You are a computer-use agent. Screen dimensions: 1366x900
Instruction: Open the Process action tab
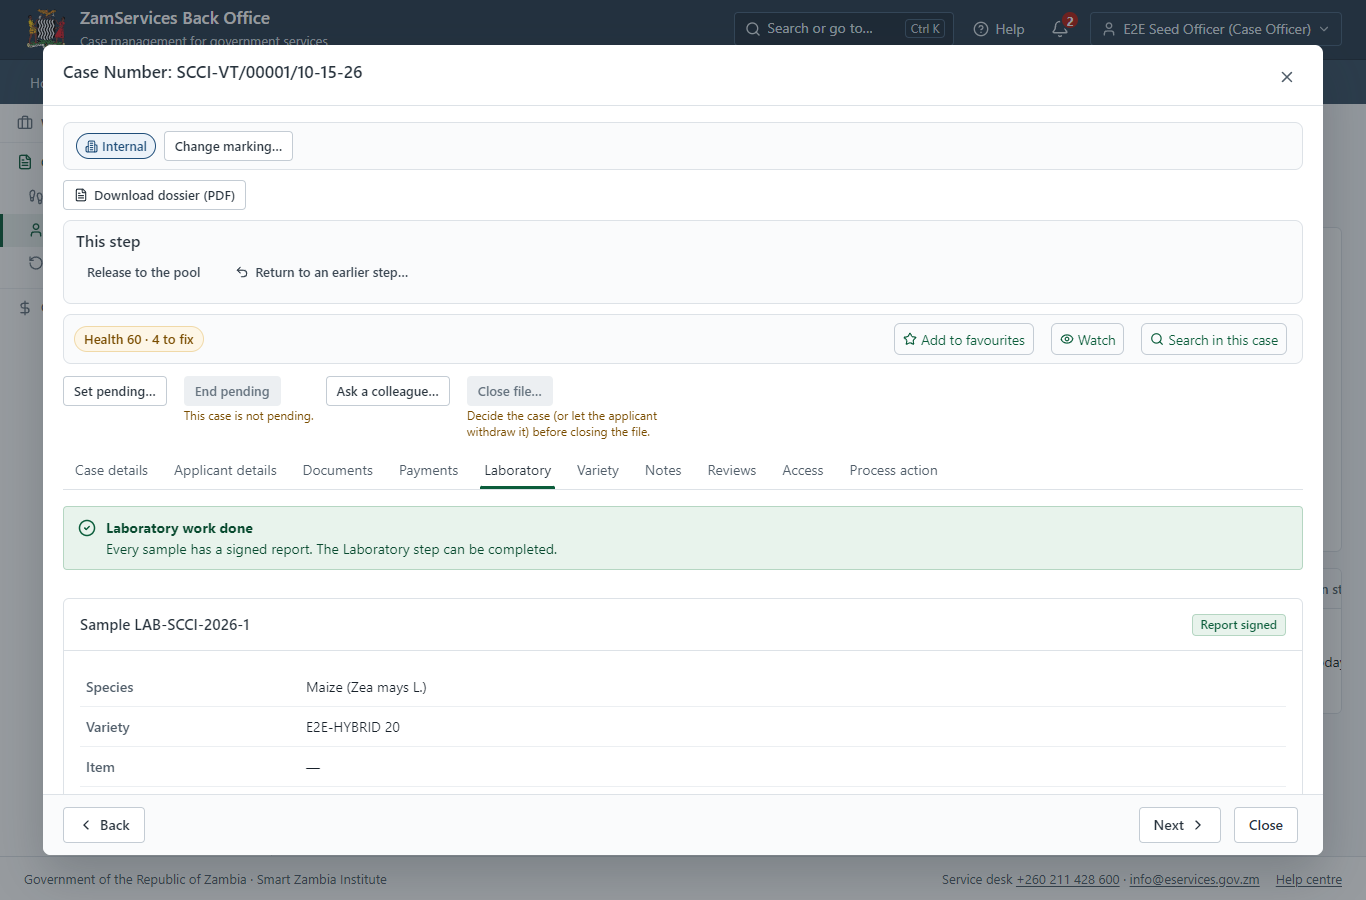893,470
